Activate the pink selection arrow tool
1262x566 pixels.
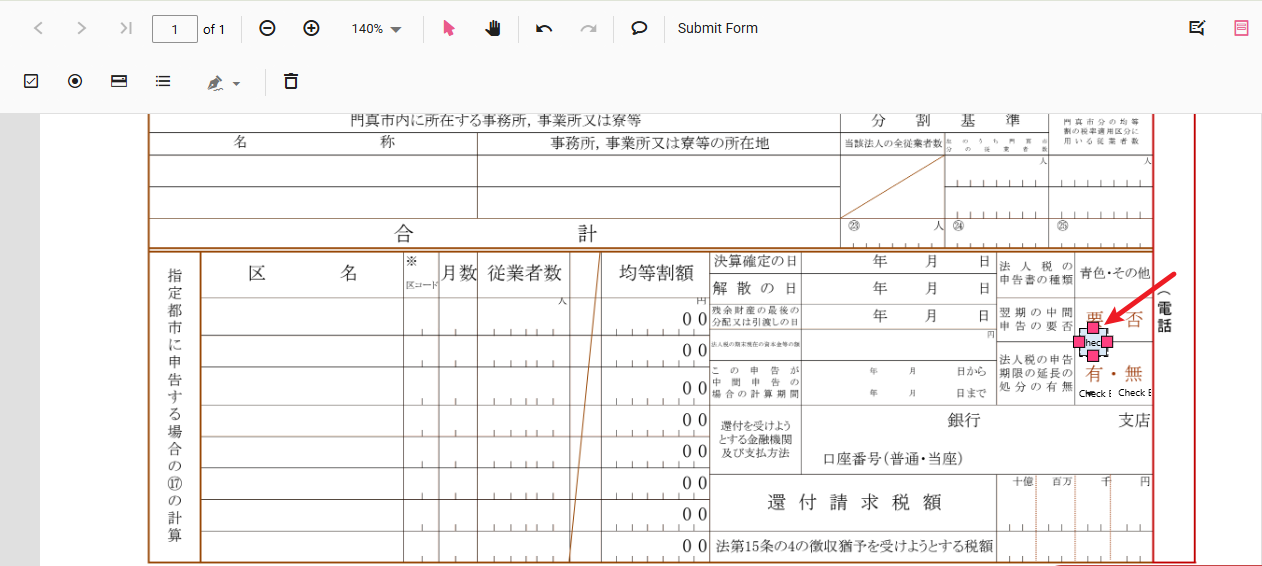point(448,29)
